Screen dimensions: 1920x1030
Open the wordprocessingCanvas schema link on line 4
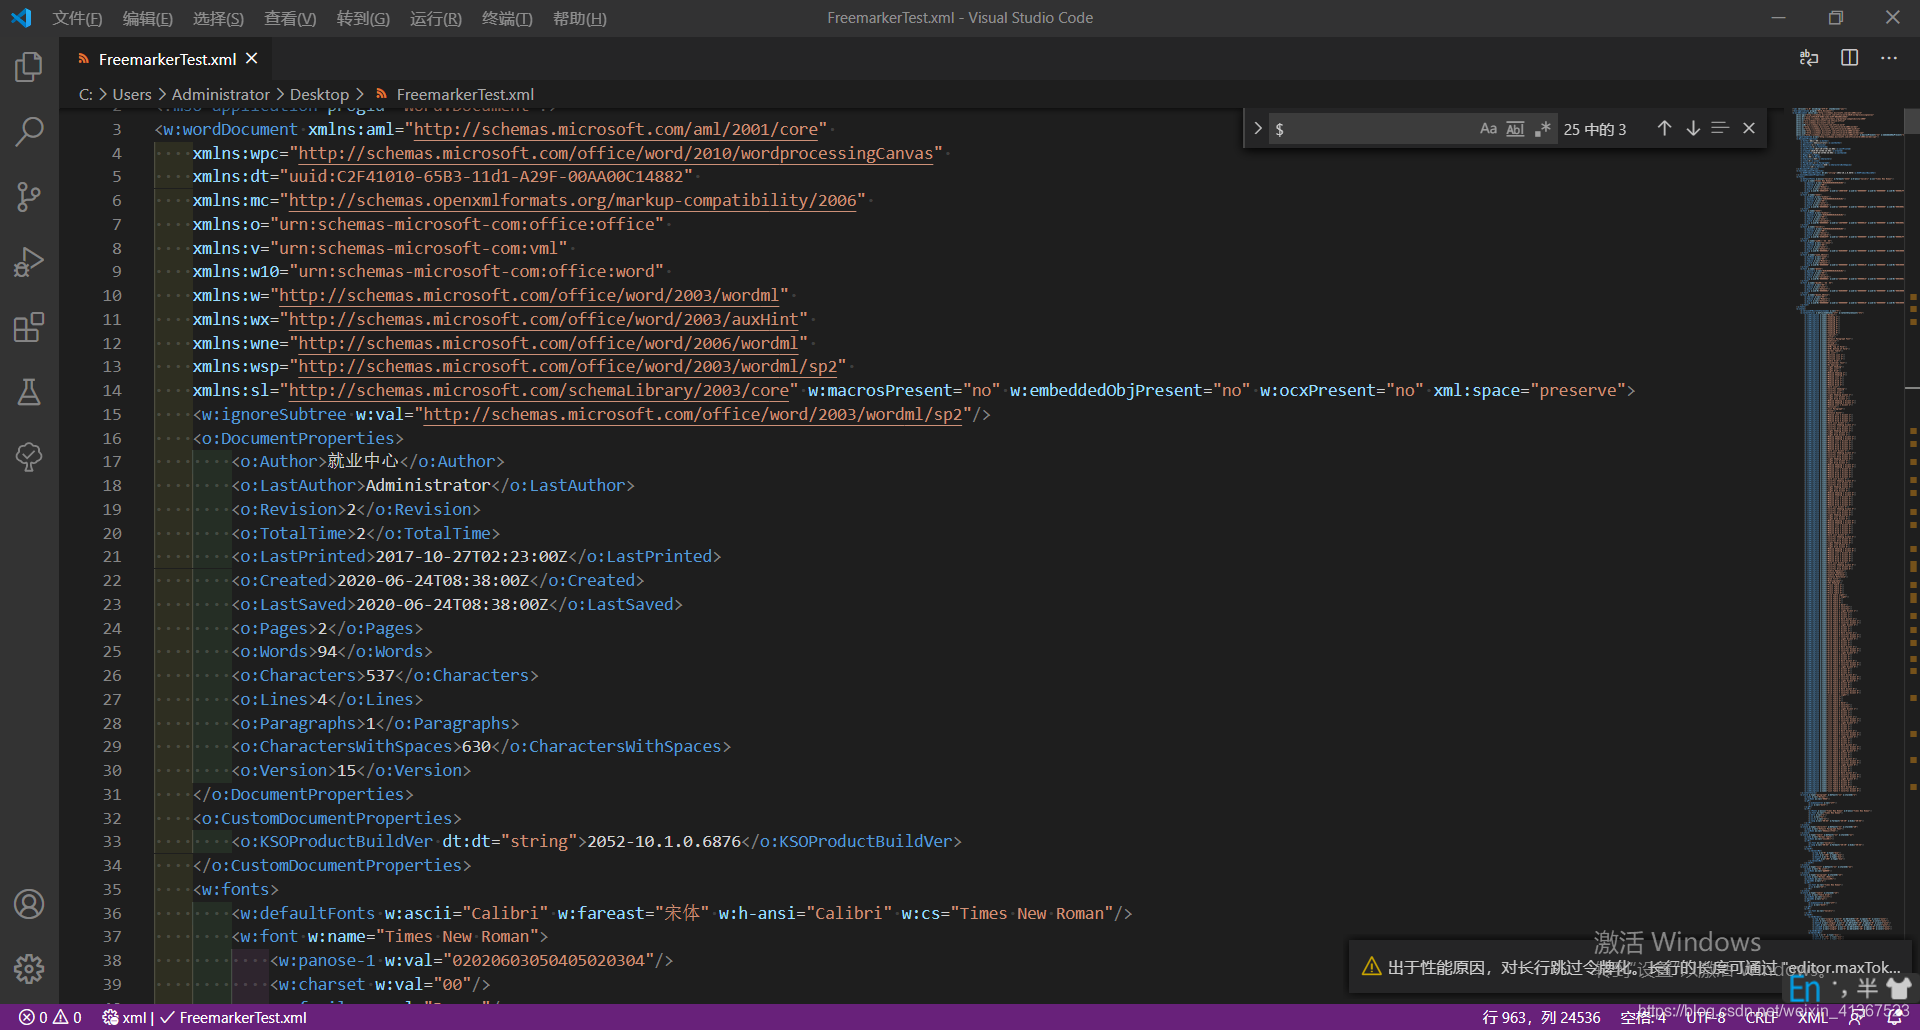coord(616,153)
